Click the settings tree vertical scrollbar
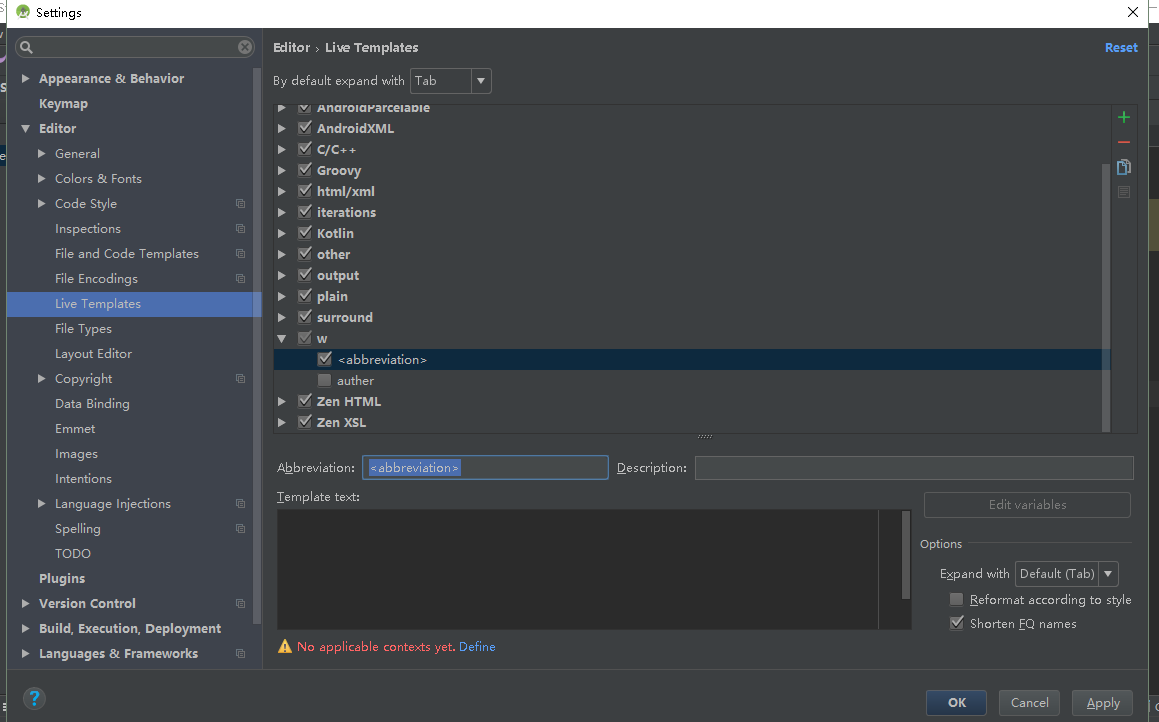The height and width of the screenshot is (722, 1159). [256, 346]
